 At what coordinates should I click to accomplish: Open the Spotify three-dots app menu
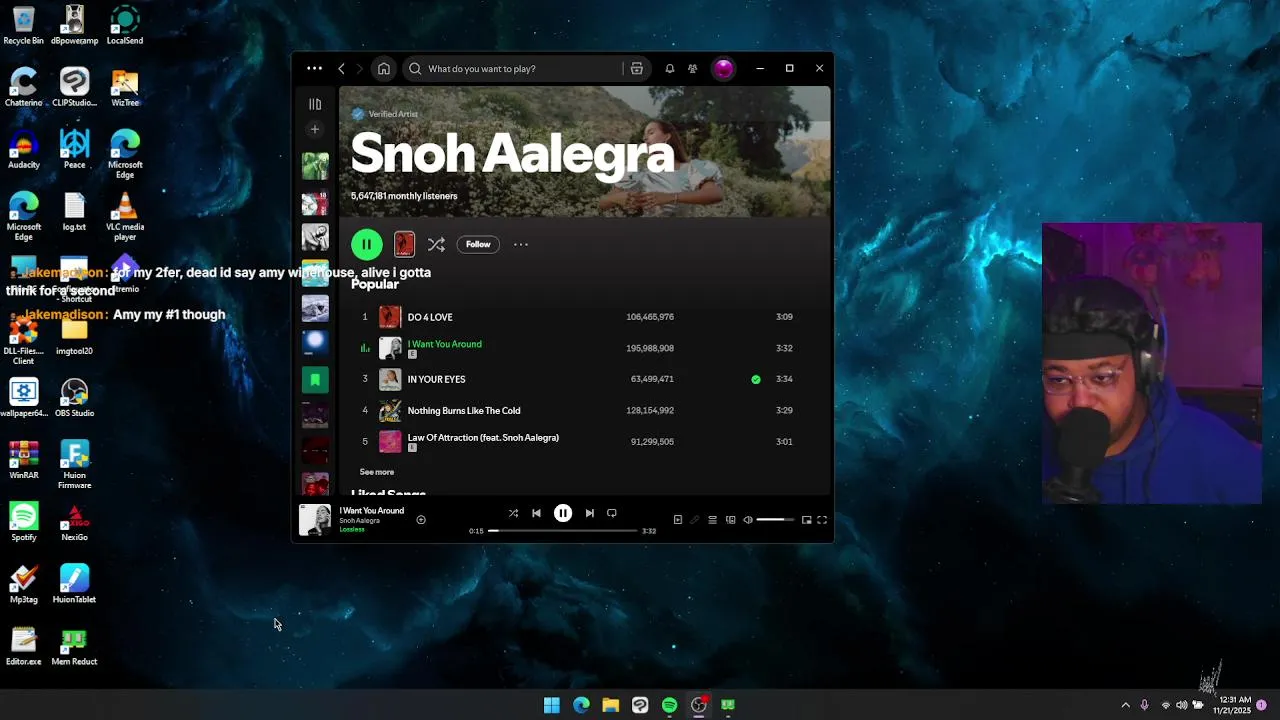tap(314, 69)
